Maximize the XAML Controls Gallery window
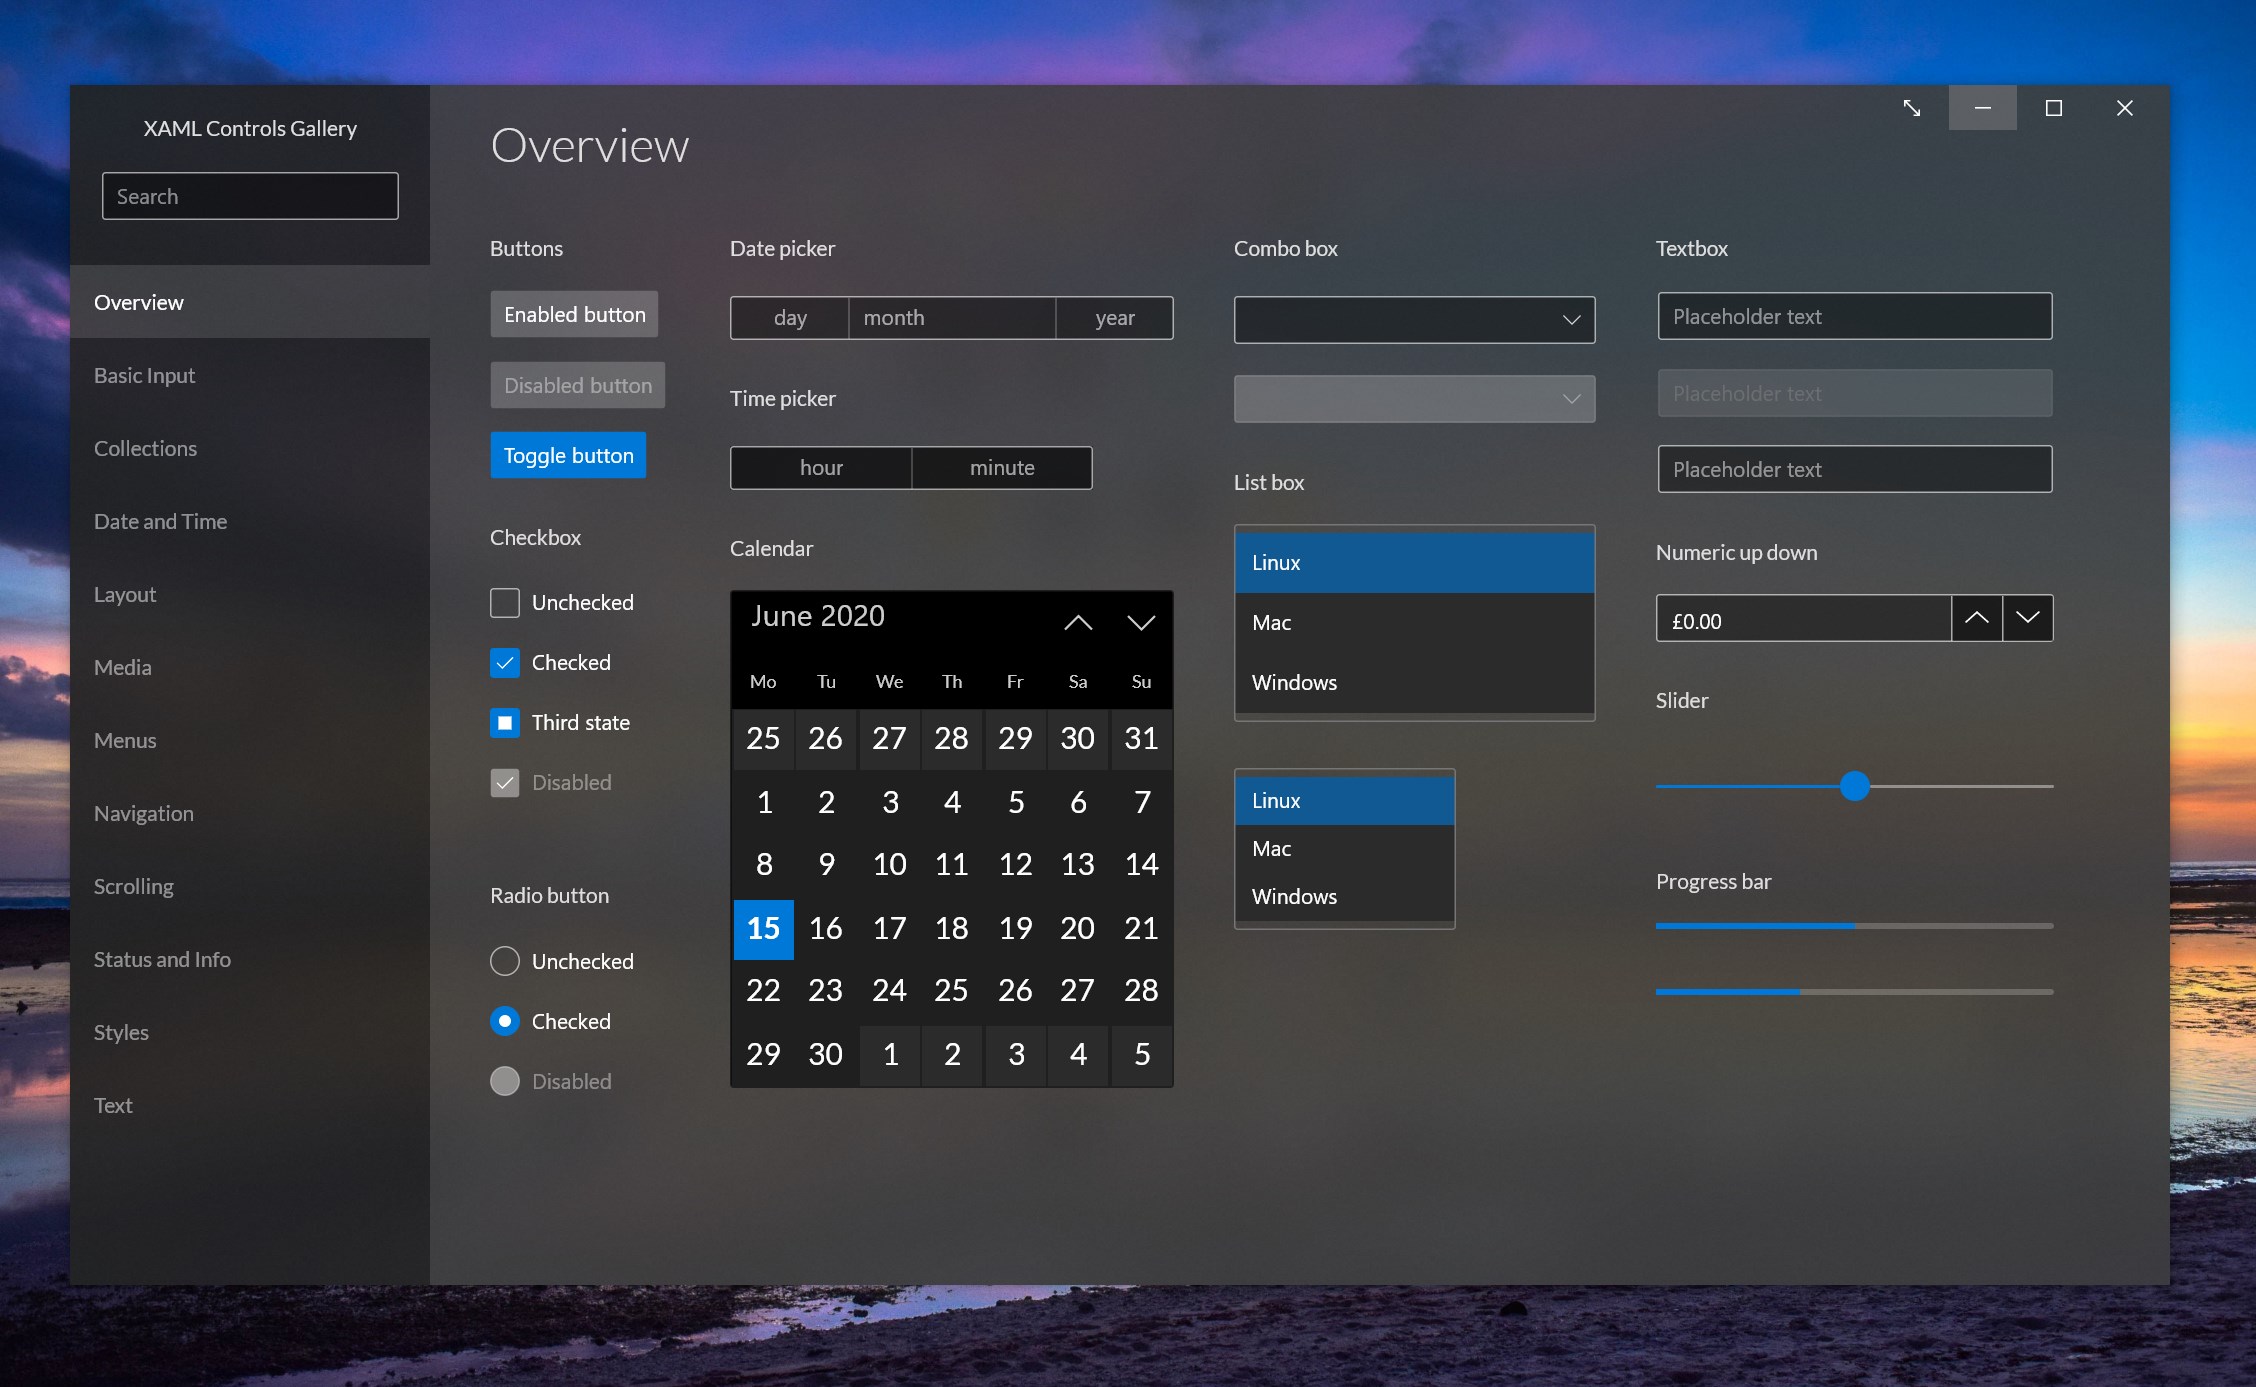2256x1387 pixels. coord(2053,108)
